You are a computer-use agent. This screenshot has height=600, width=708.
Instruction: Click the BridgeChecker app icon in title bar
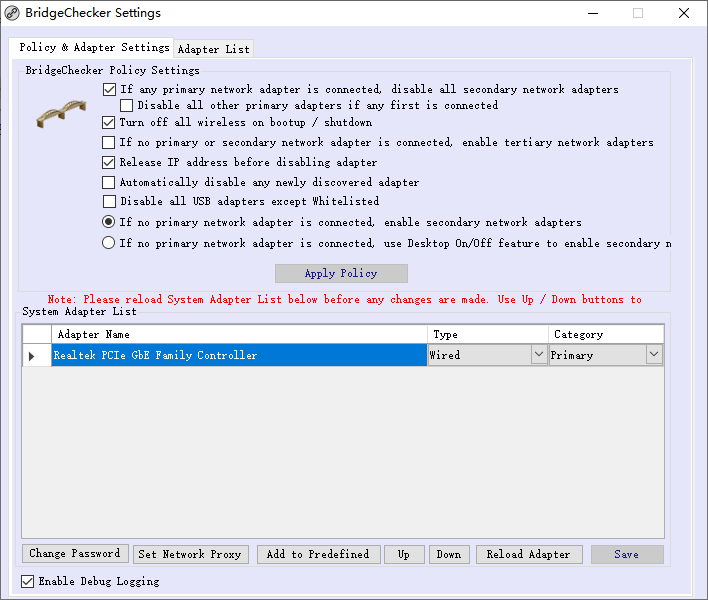[x=12, y=13]
